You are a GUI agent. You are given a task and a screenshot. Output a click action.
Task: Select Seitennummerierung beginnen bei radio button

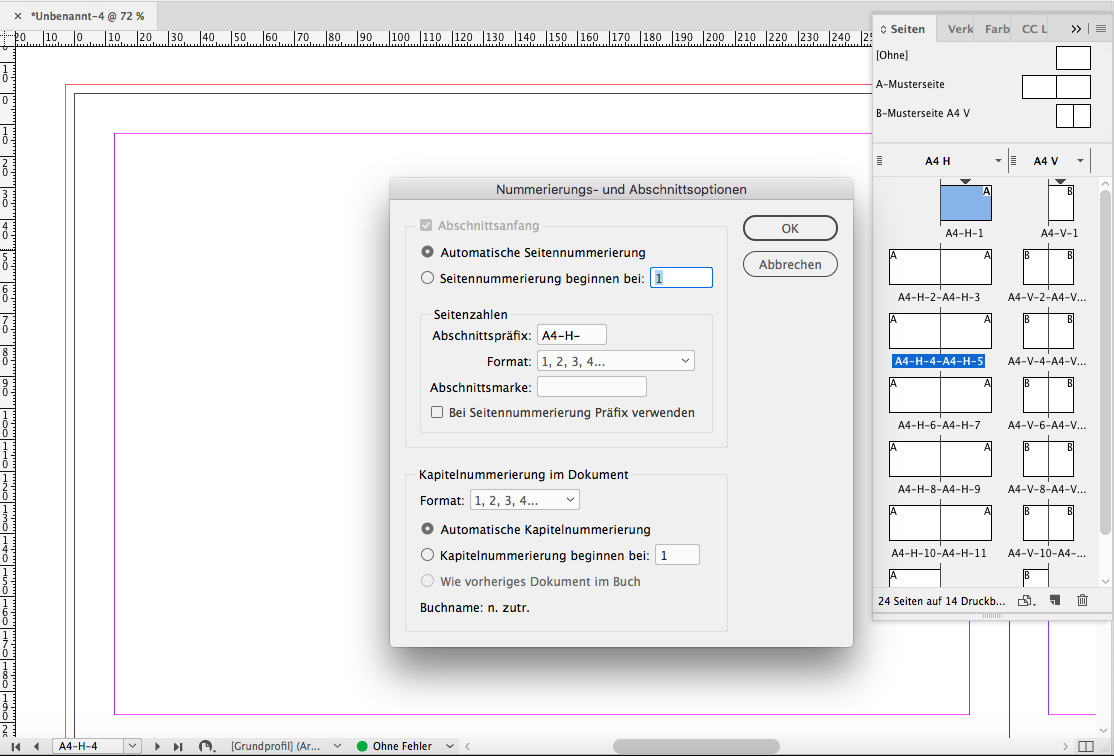pyautogui.click(x=428, y=278)
